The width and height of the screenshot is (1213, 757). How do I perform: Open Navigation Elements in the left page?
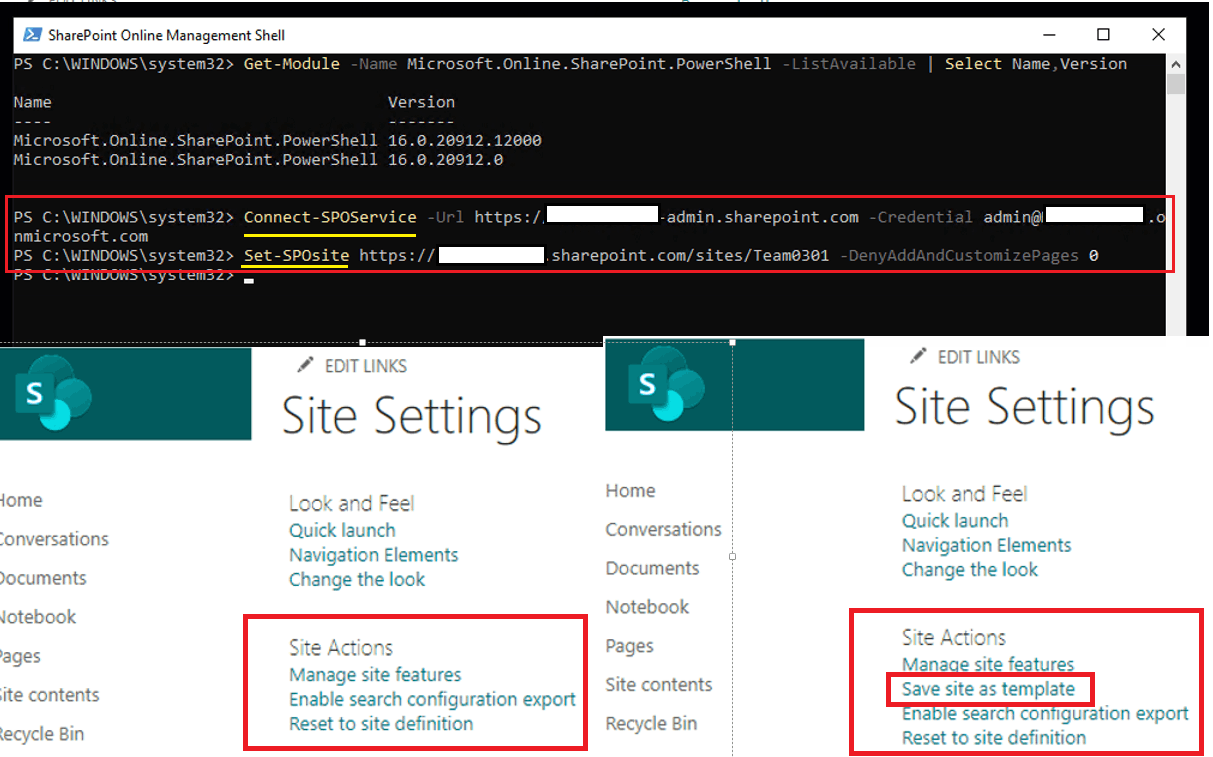(x=374, y=555)
